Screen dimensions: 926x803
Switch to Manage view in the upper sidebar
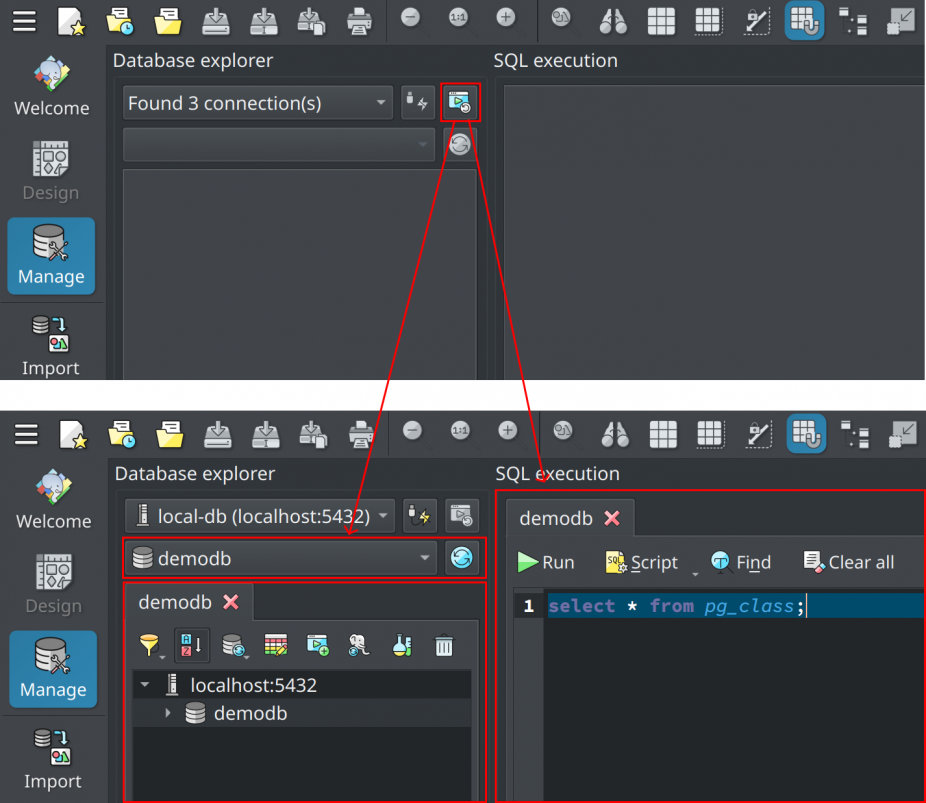[51, 256]
